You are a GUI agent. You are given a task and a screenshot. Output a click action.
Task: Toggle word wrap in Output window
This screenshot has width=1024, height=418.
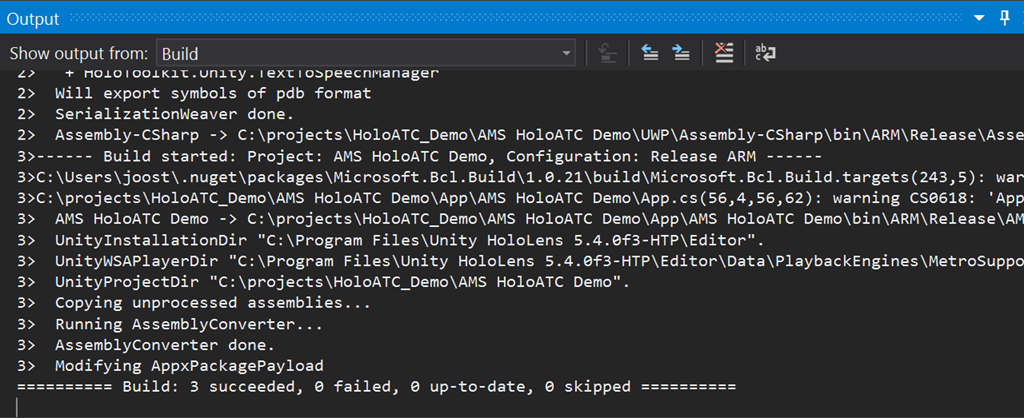click(765, 53)
